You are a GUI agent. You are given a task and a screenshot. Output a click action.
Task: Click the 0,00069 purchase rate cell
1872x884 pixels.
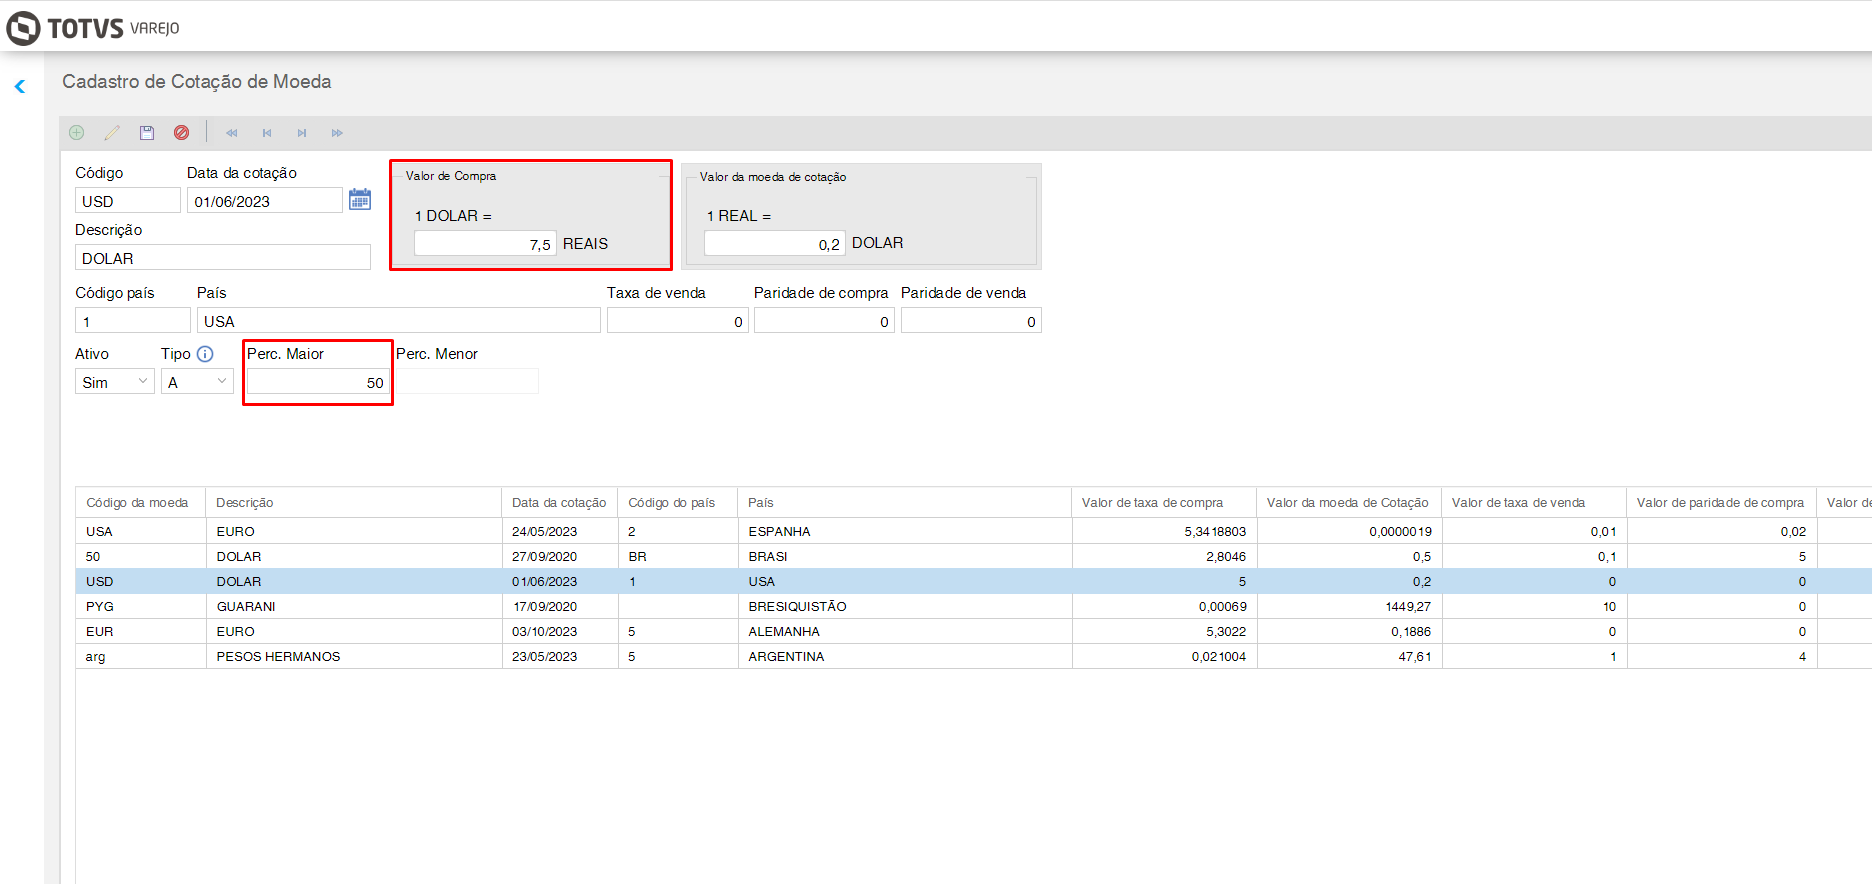point(1164,606)
